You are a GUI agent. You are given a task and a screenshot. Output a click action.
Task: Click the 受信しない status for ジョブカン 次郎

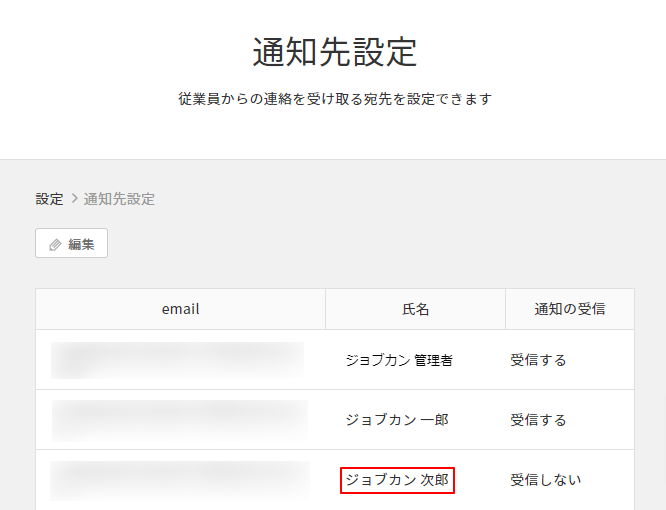(545, 480)
